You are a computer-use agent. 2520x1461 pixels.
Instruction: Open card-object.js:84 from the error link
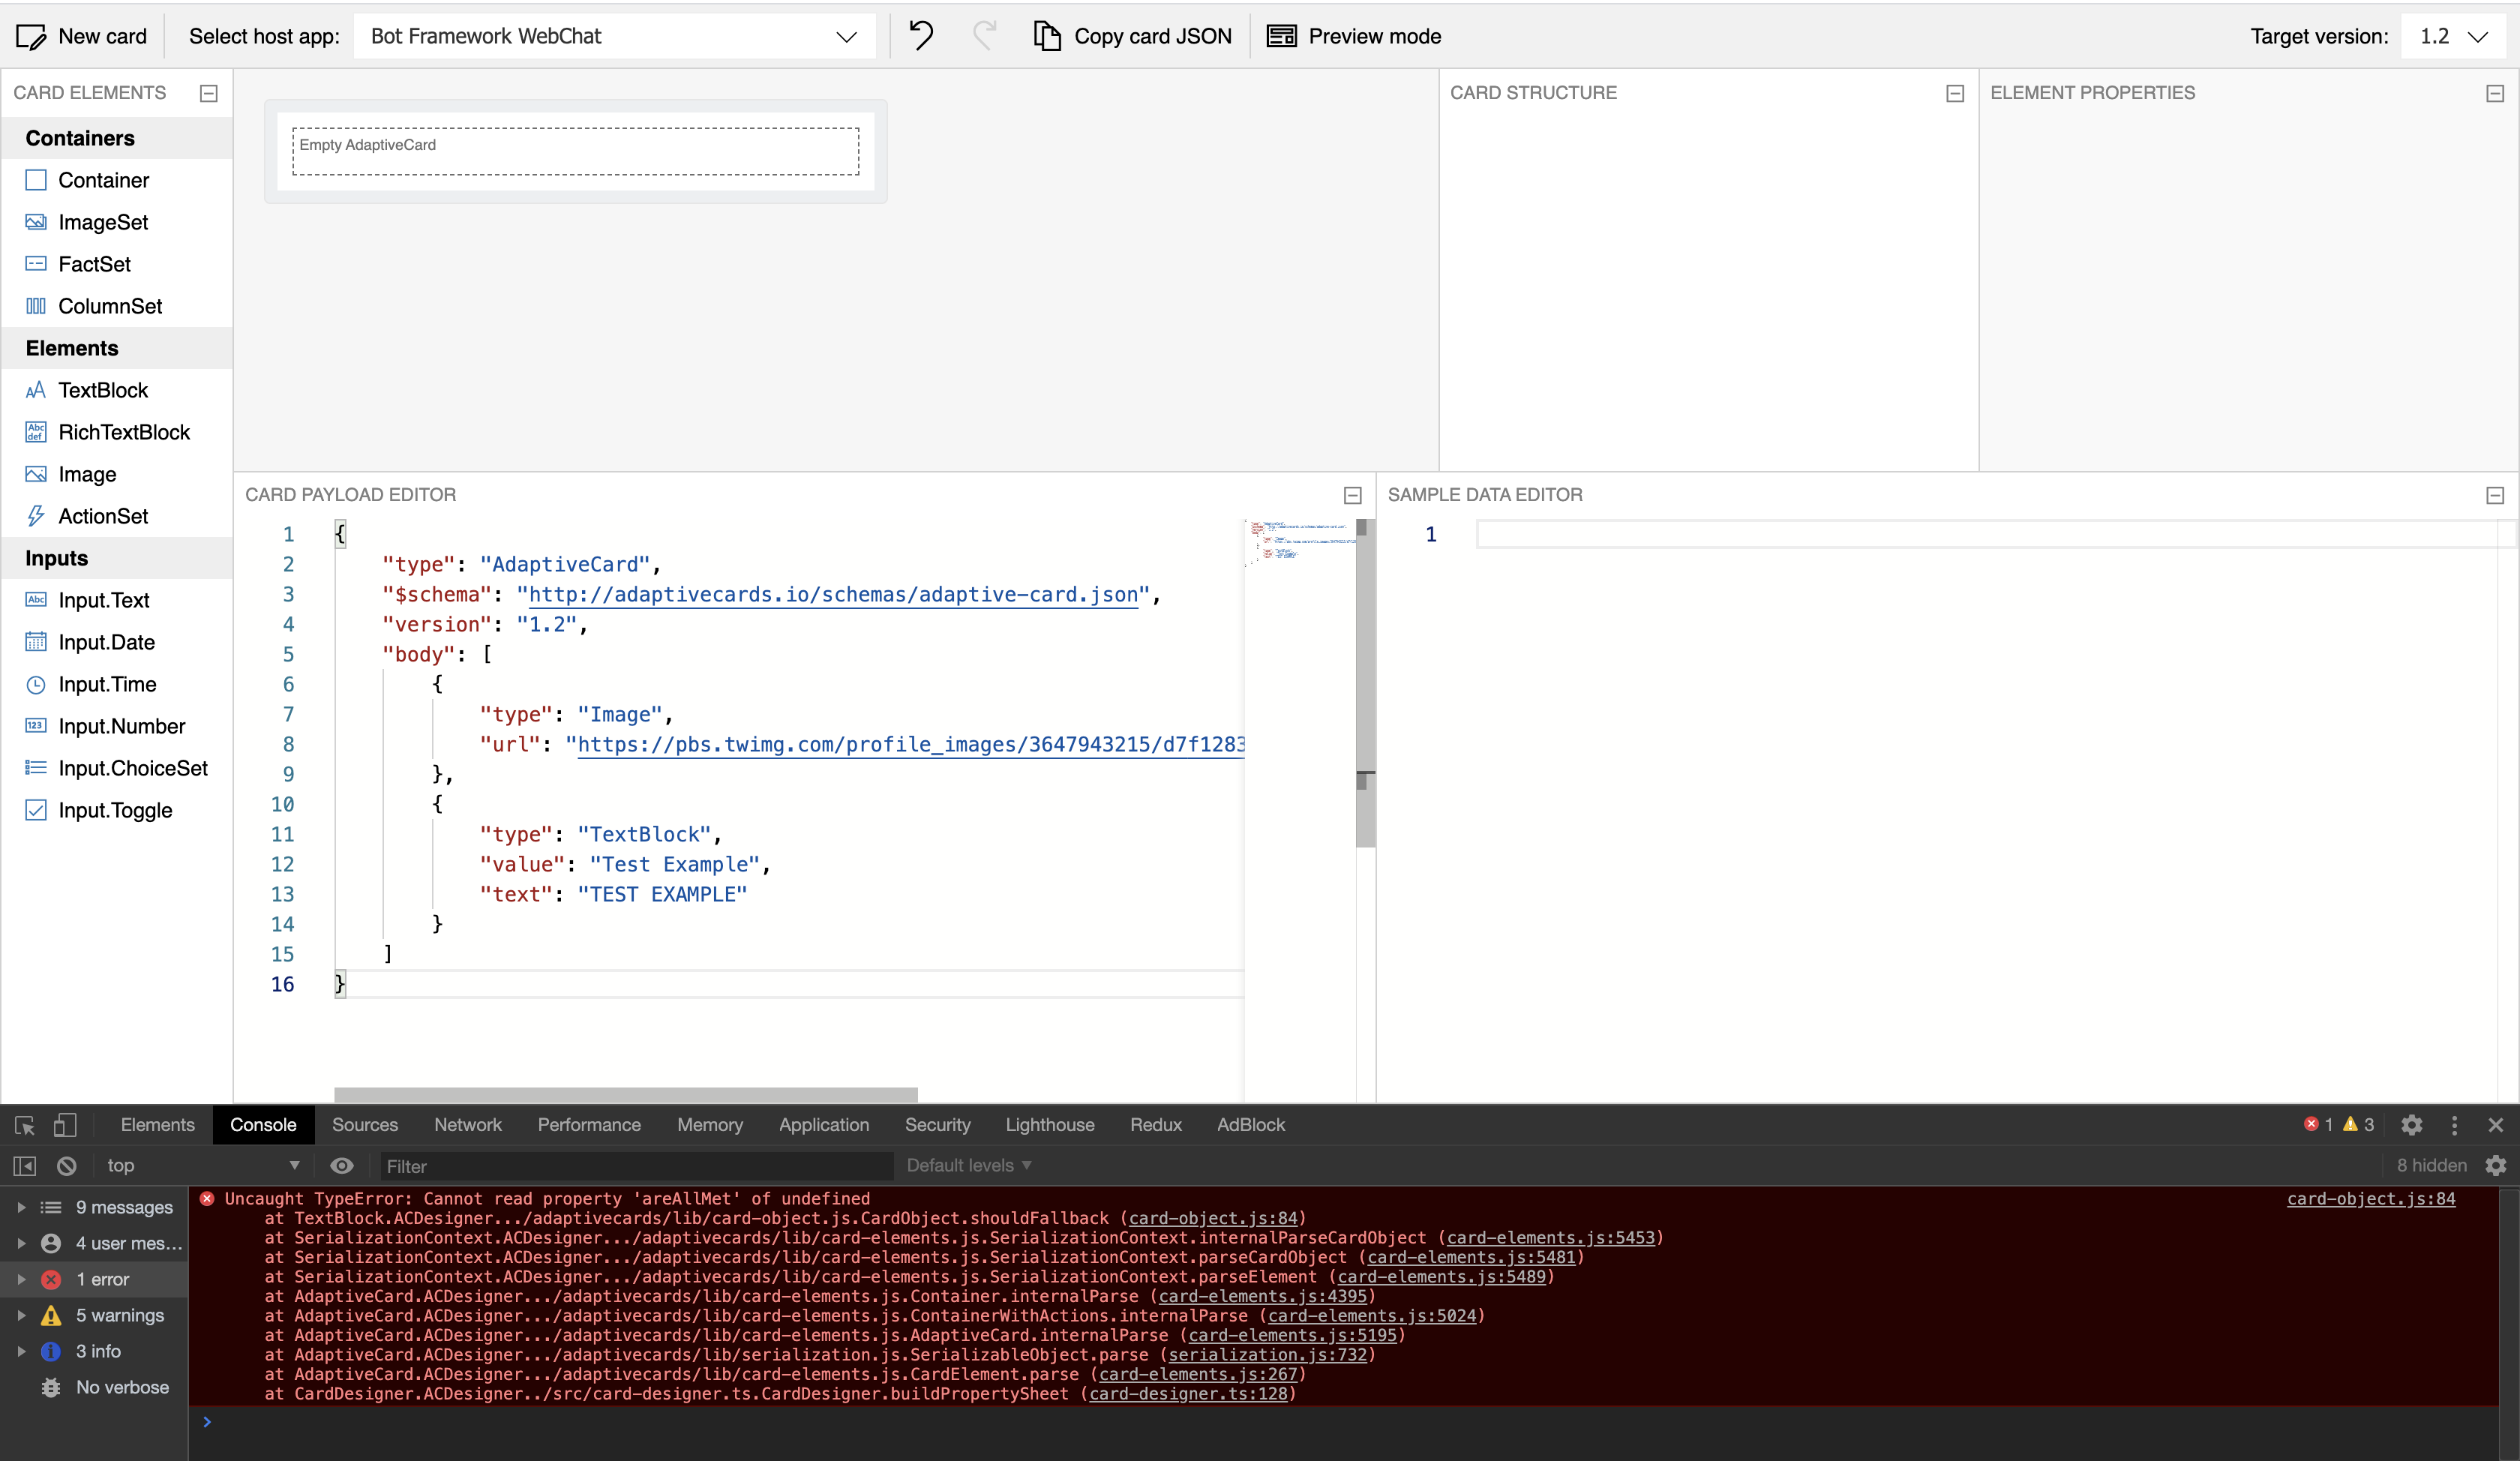[2371, 1199]
